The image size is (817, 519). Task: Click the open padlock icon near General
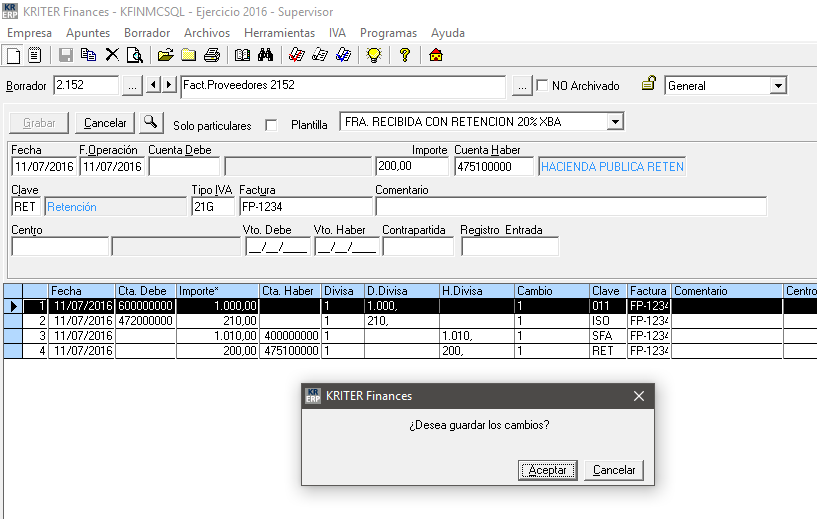coord(648,84)
